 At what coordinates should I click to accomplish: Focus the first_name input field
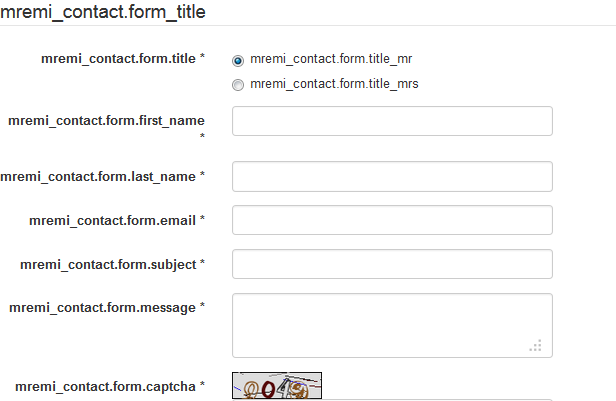(x=392, y=121)
